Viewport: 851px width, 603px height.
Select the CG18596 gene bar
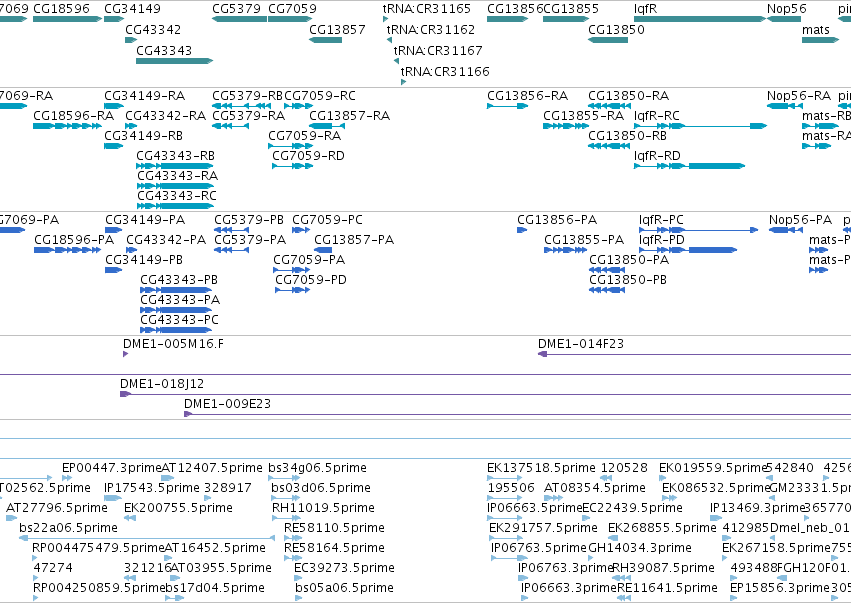click(x=67, y=19)
